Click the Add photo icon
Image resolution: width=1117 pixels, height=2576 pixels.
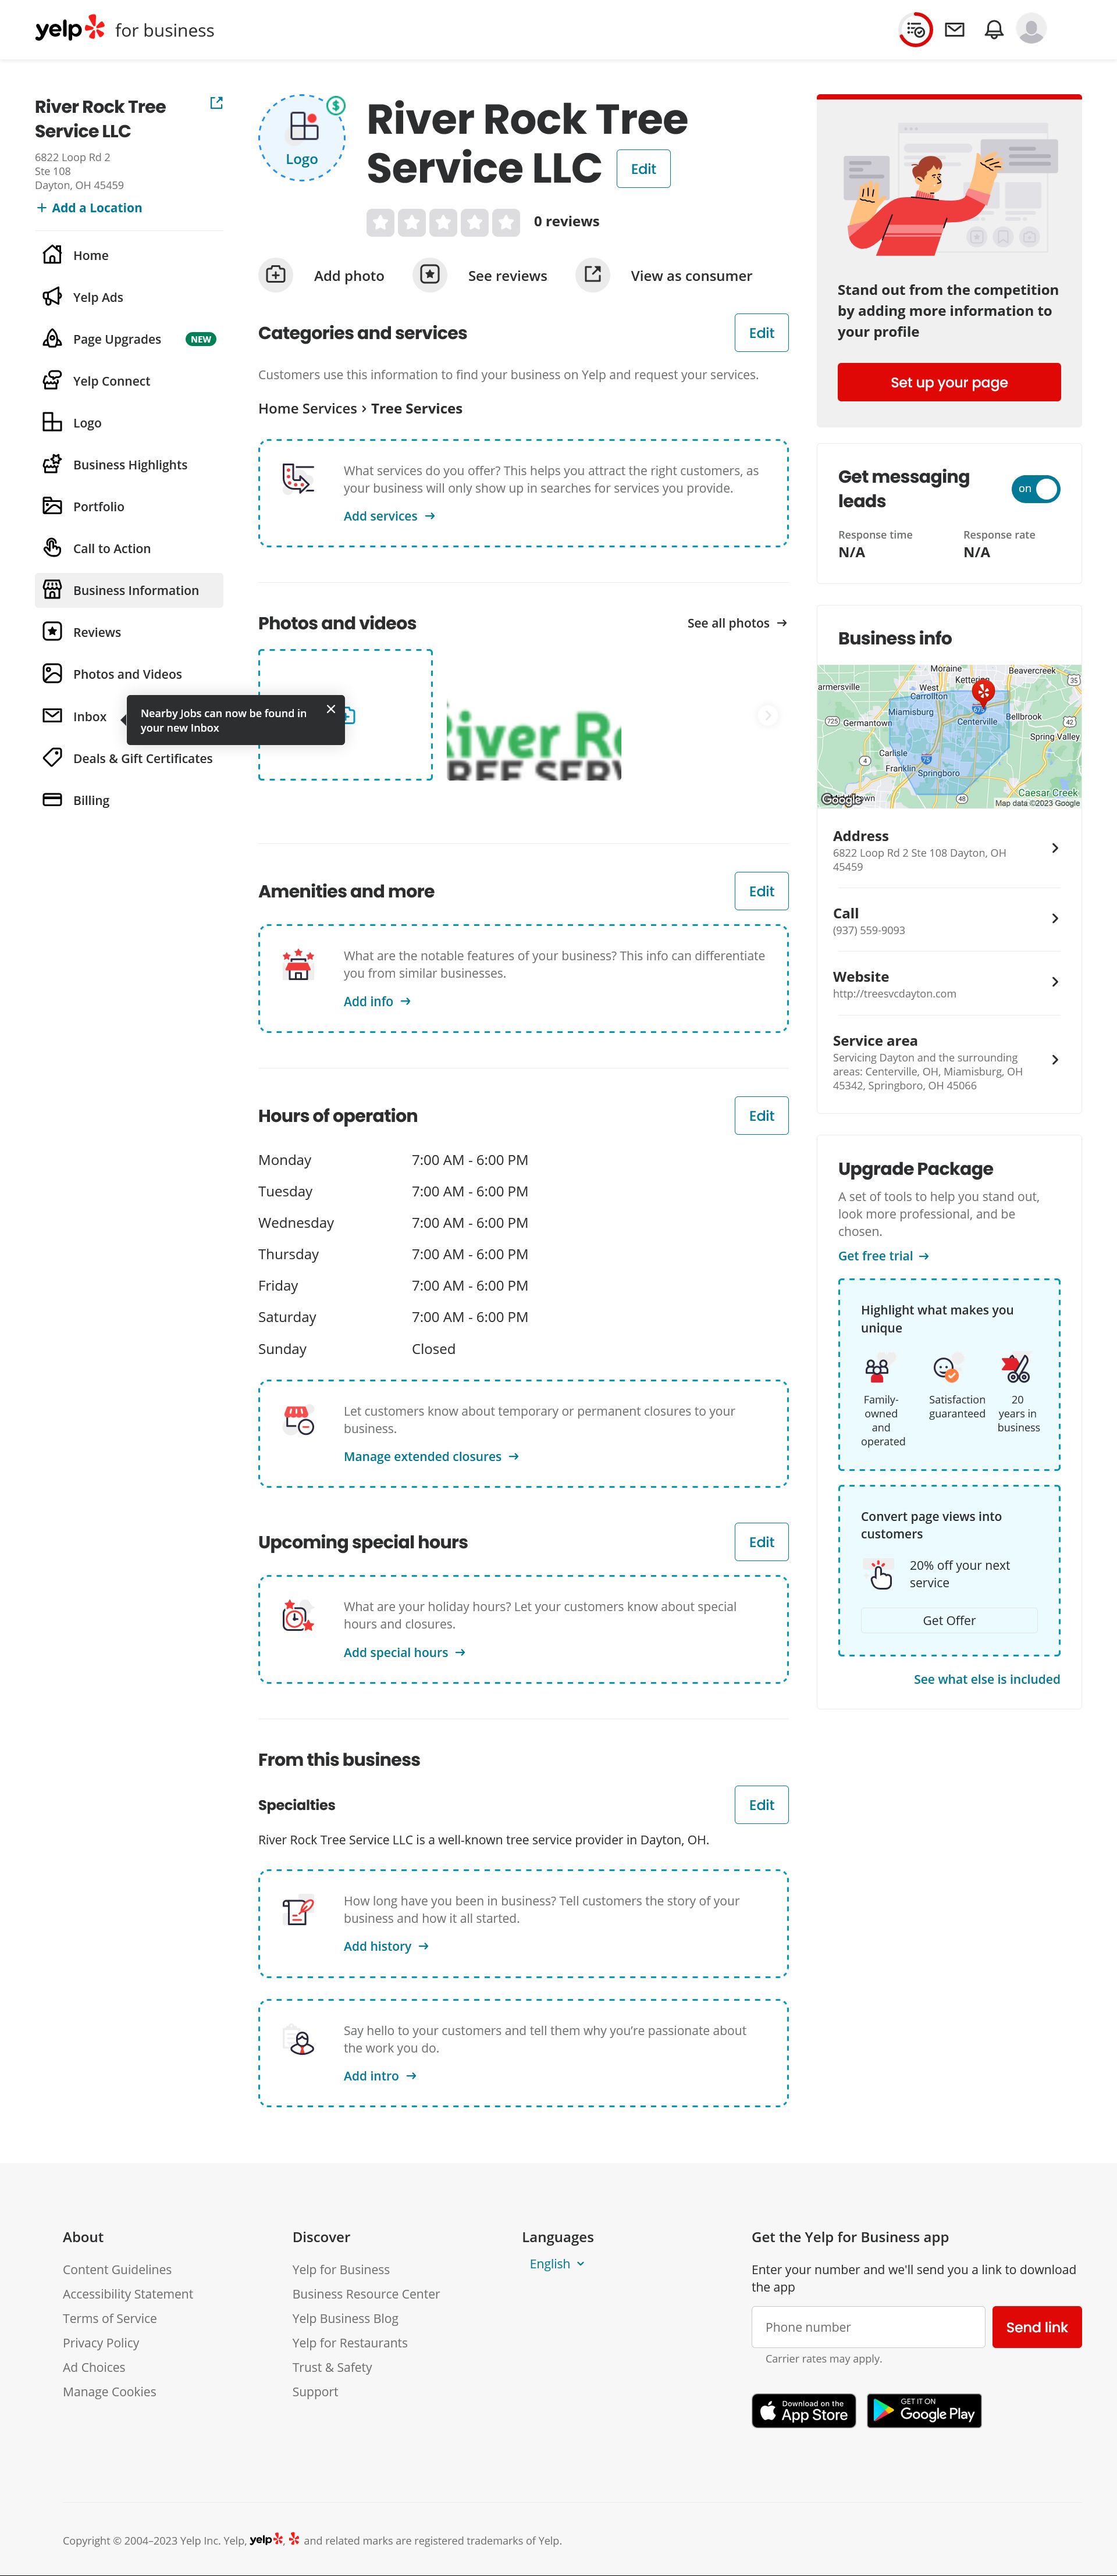[276, 275]
